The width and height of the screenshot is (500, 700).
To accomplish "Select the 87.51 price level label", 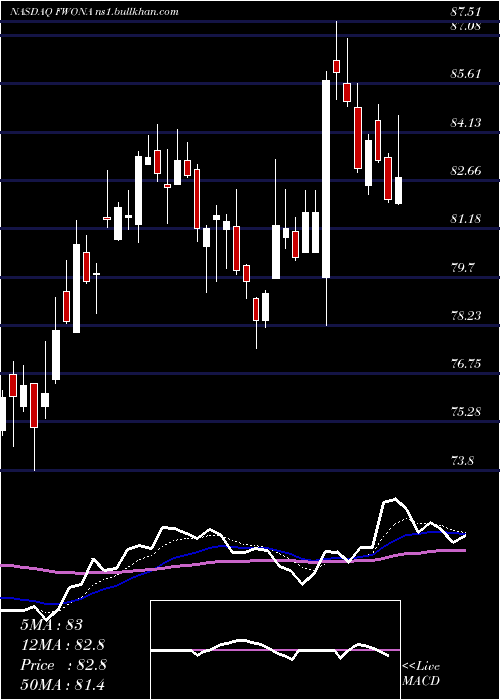I will click(x=465, y=12).
